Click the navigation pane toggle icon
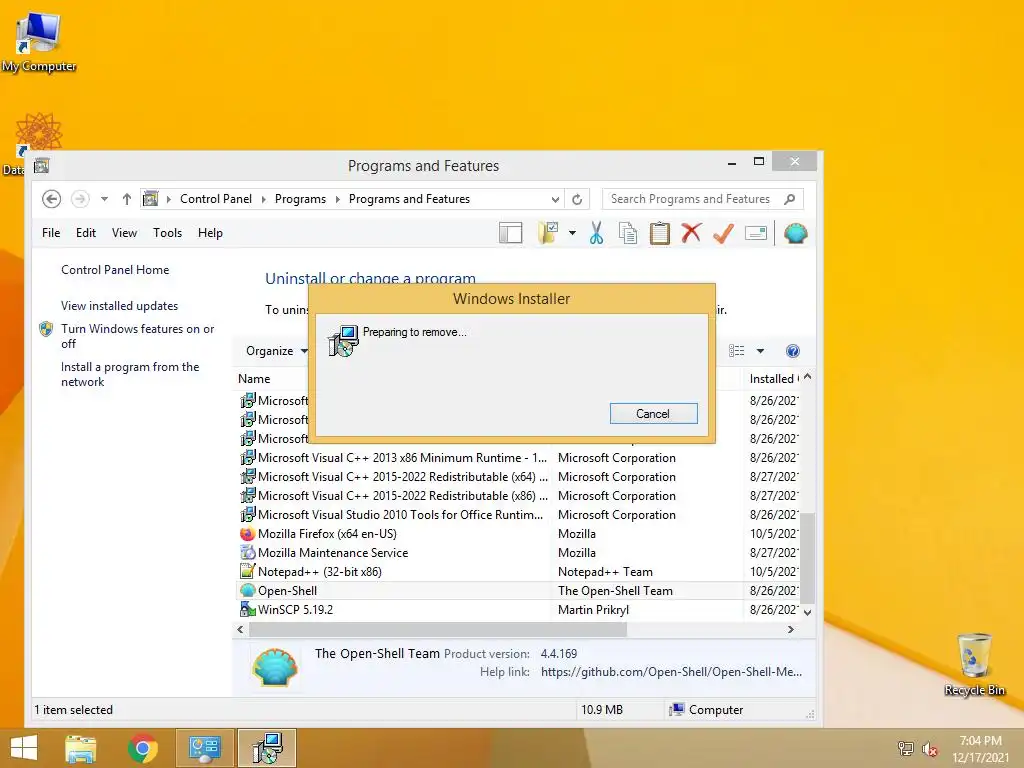Image resolution: width=1024 pixels, height=768 pixels. pos(510,233)
